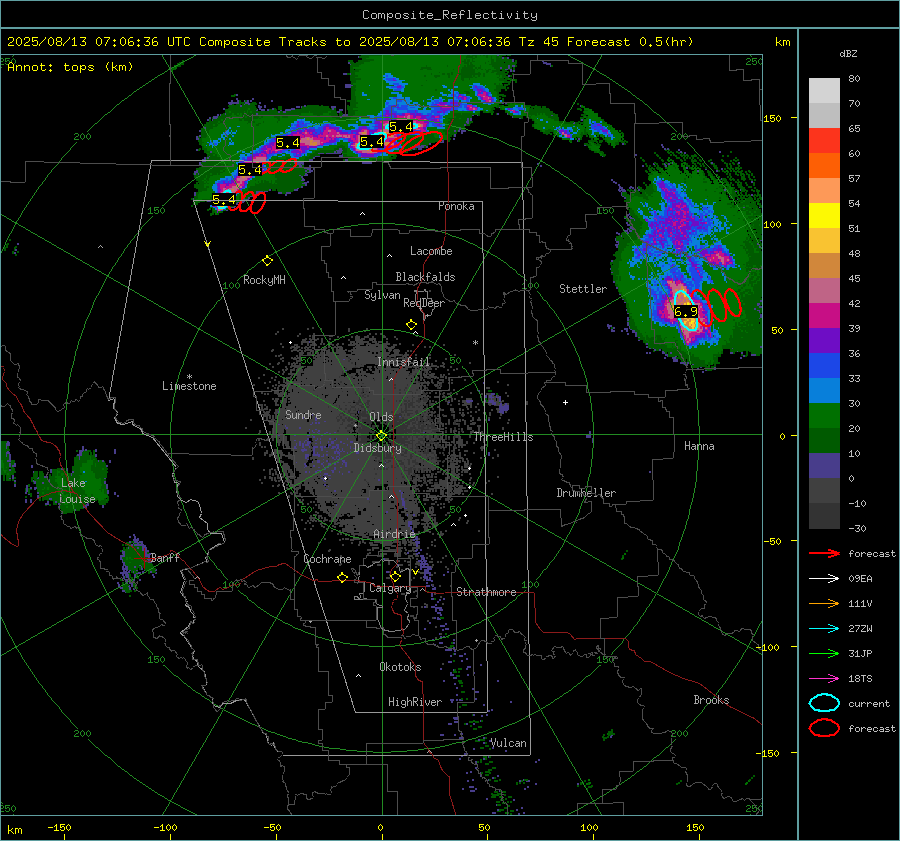Click the Limestone map label
Viewport: 900px width, 841px height.
click(189, 386)
